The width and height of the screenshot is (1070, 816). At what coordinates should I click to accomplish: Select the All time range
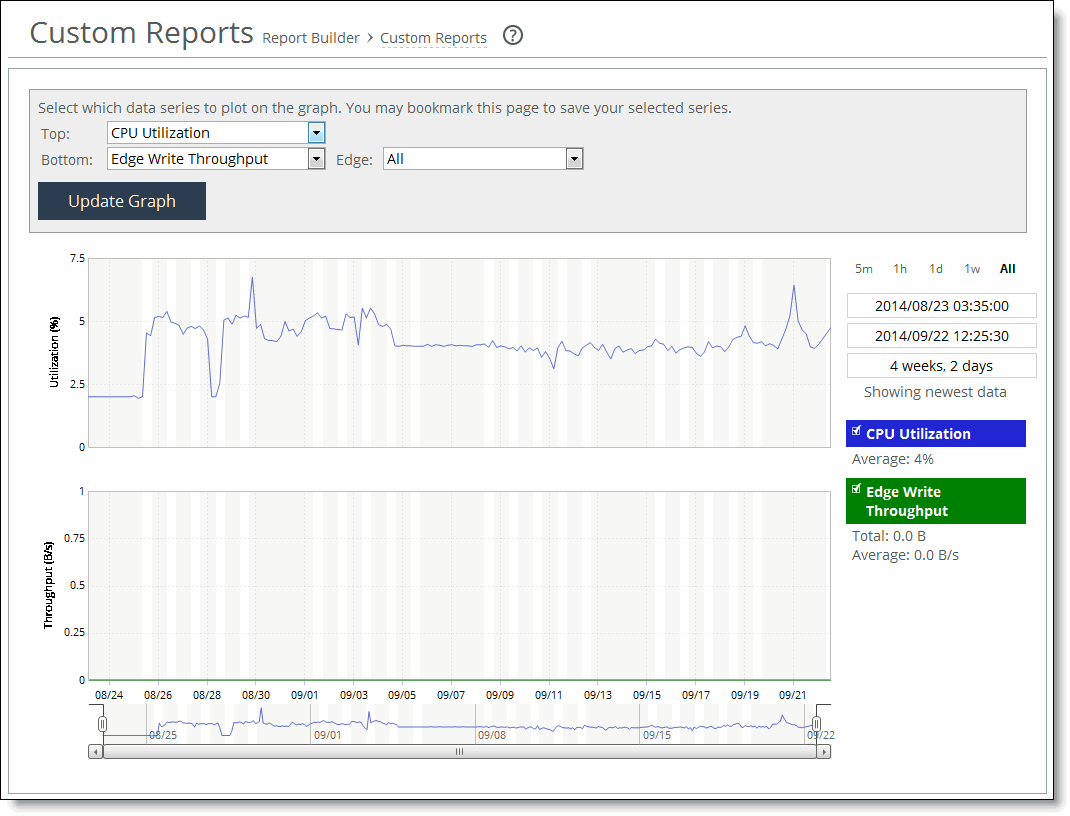(x=1008, y=269)
